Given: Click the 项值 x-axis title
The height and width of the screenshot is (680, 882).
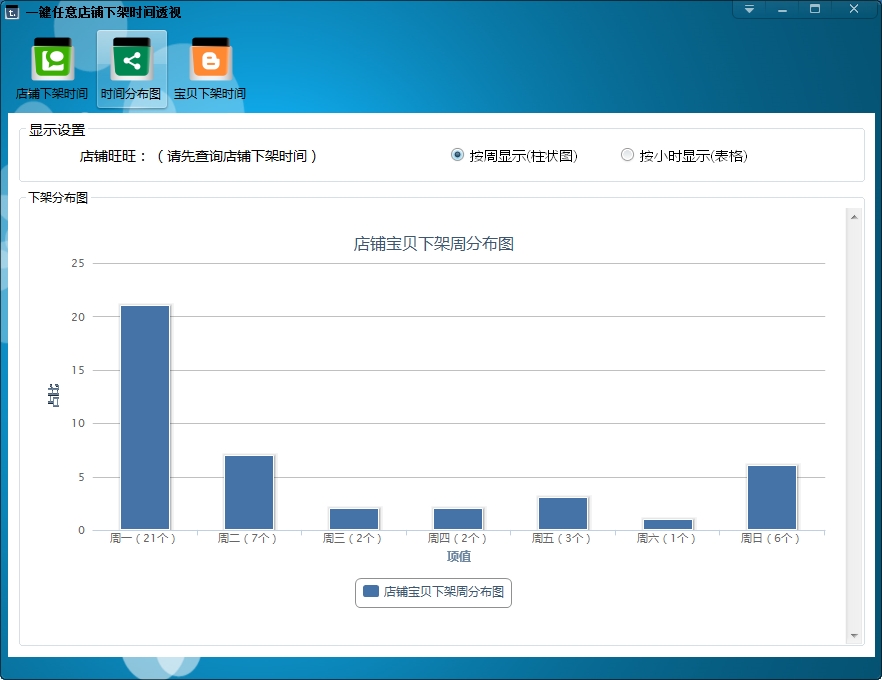Looking at the screenshot, I should point(459,557).
